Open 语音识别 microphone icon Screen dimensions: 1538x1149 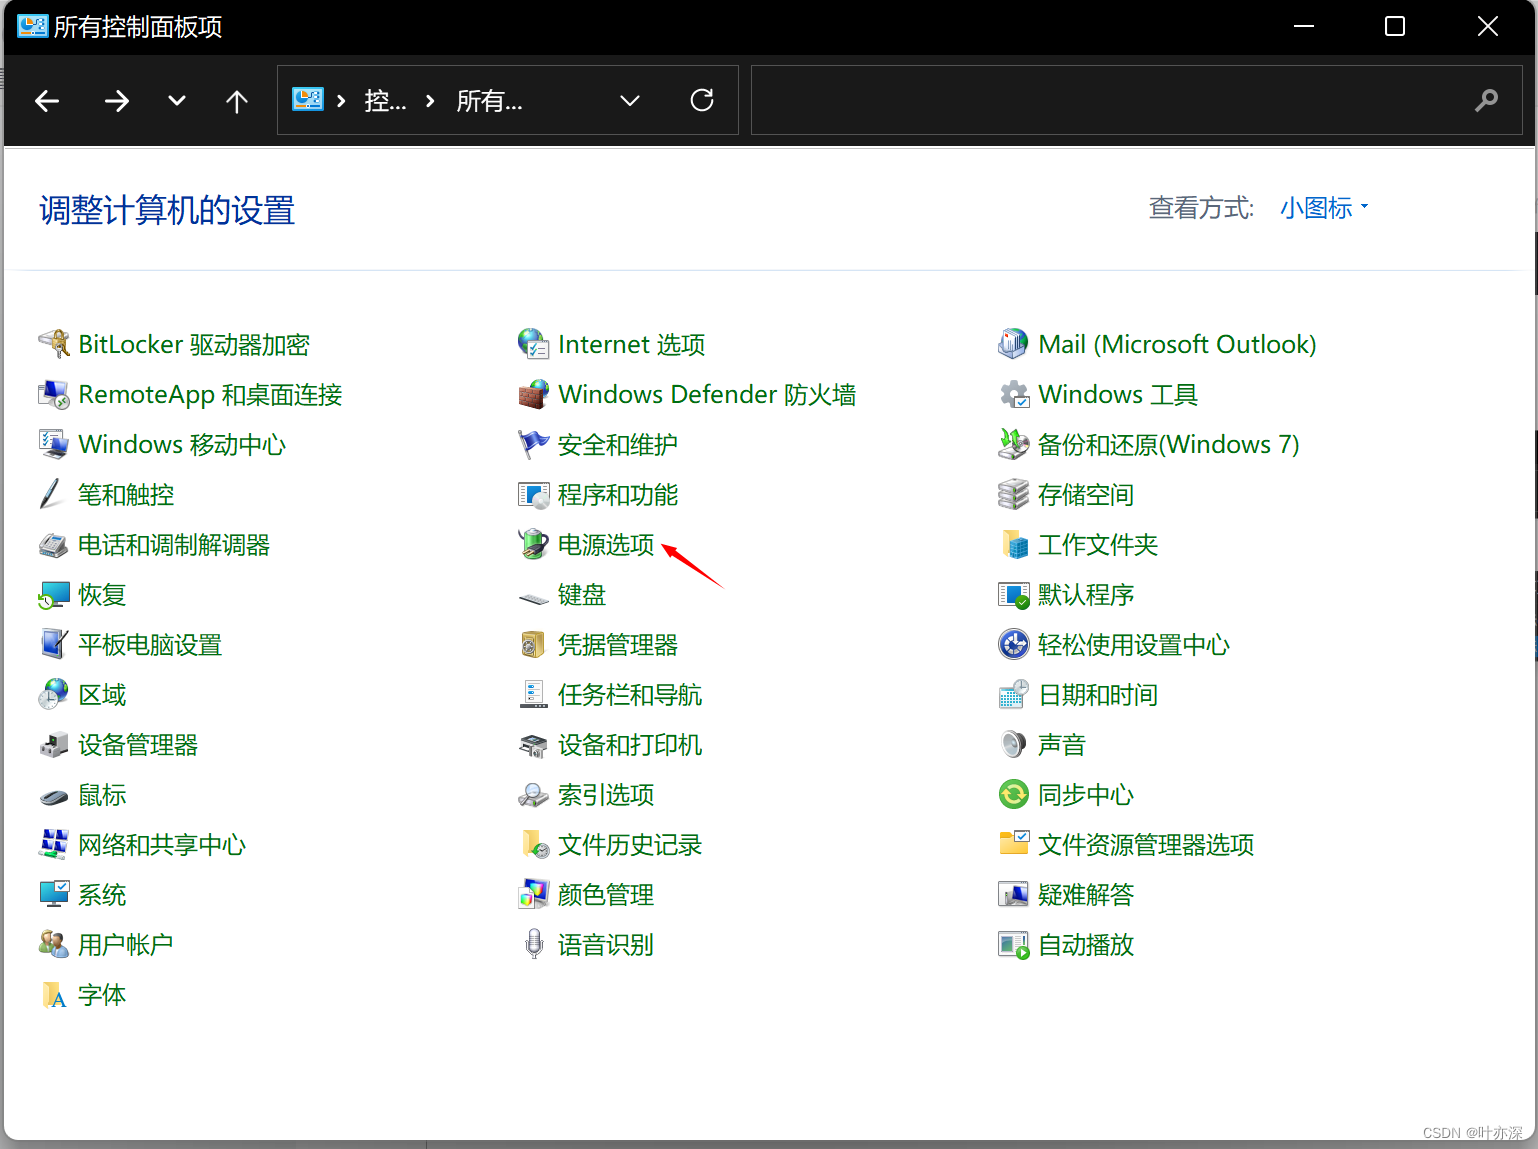pos(533,944)
